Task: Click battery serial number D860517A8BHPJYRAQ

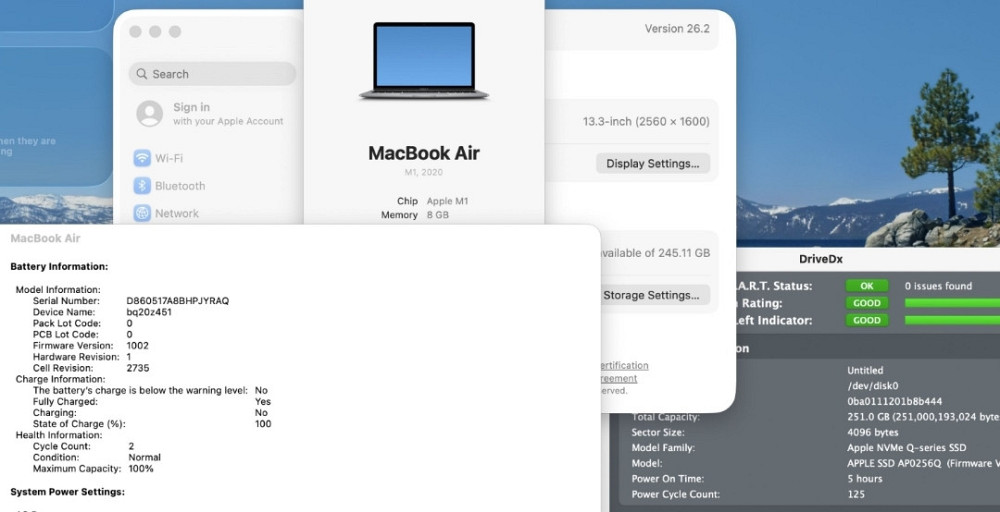Action: 178,300
